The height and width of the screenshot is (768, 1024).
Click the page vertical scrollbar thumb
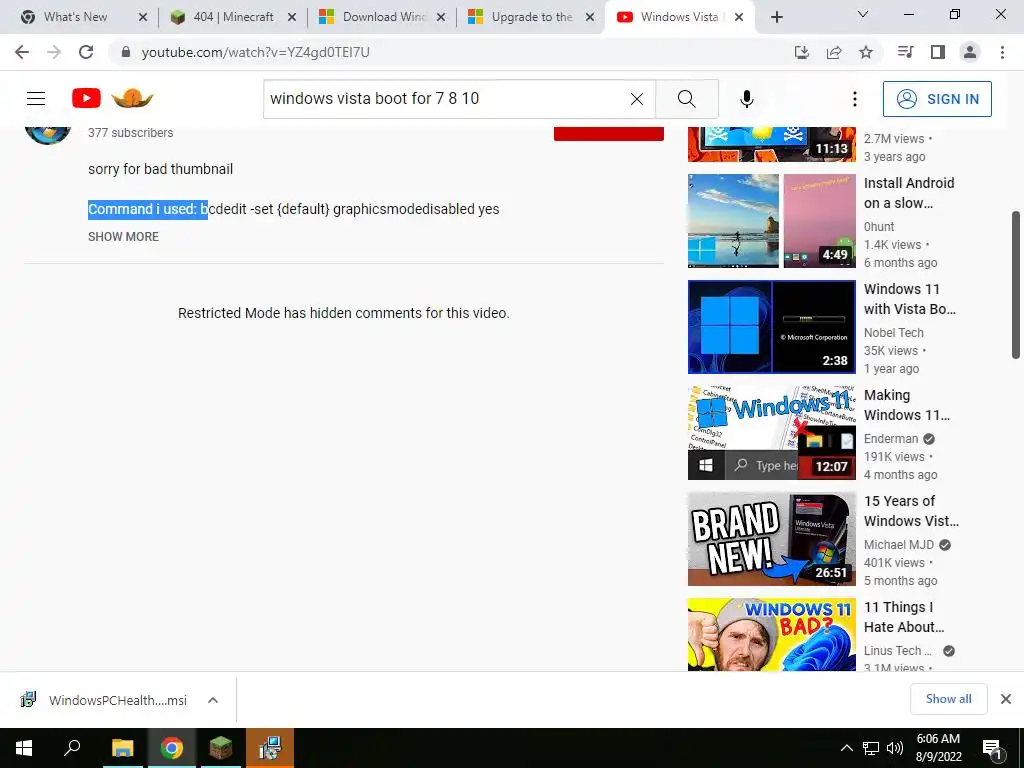point(1016,285)
